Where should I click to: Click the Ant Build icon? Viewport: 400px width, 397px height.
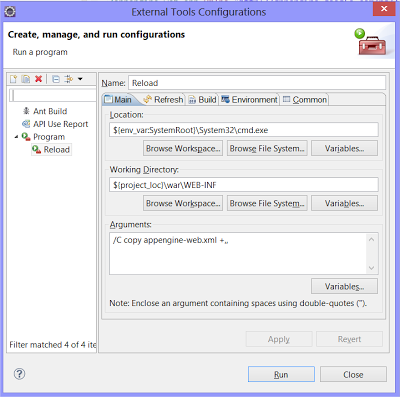click(x=26, y=111)
